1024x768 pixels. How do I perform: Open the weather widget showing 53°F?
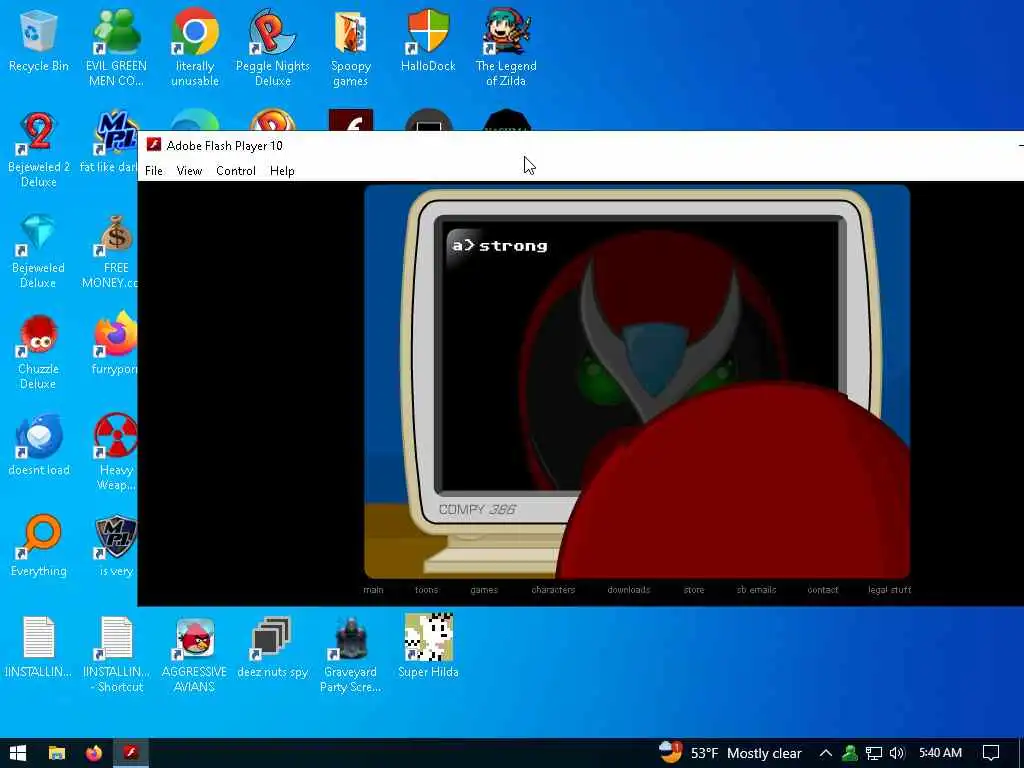(729, 753)
